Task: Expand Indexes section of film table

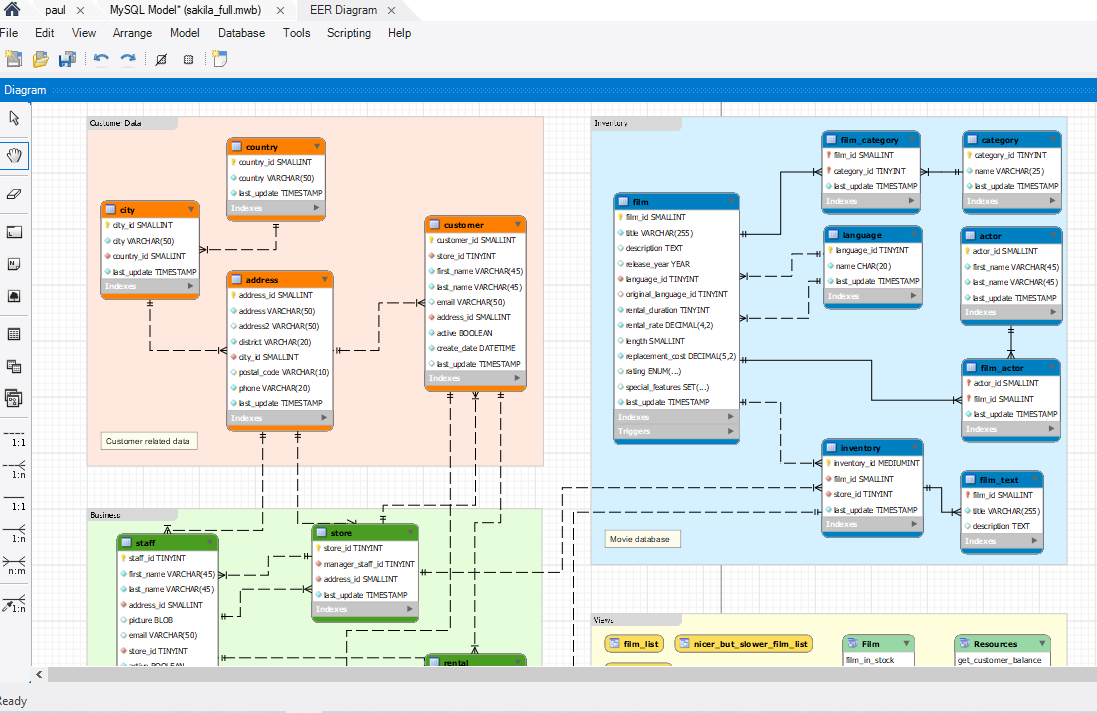Action: 730,416
